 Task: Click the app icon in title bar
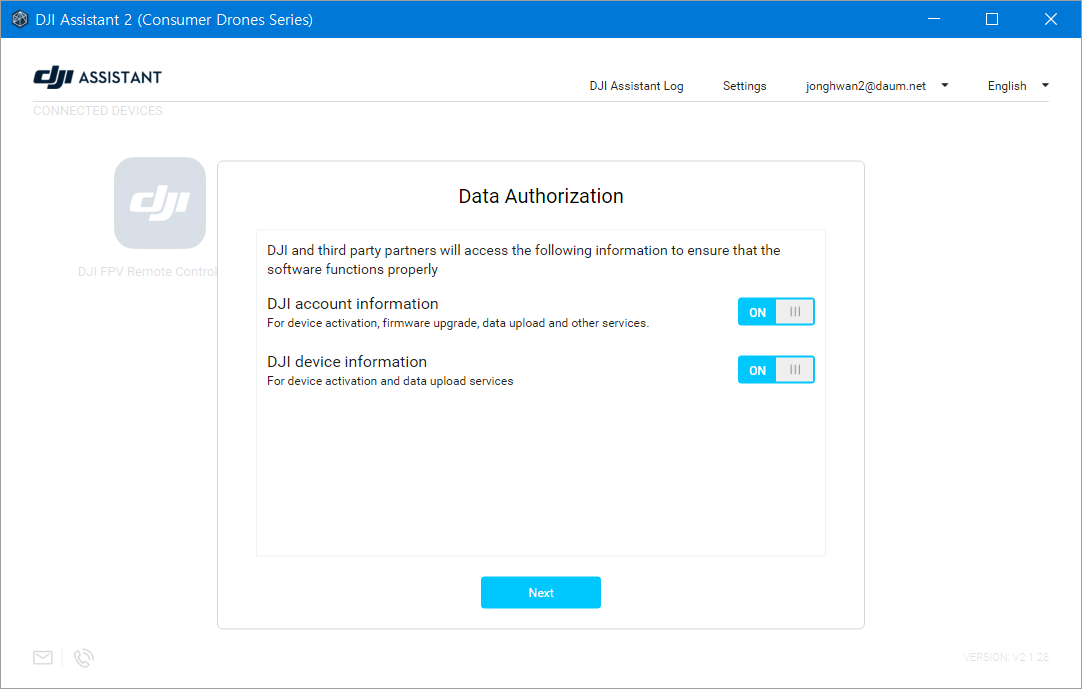coord(19,19)
